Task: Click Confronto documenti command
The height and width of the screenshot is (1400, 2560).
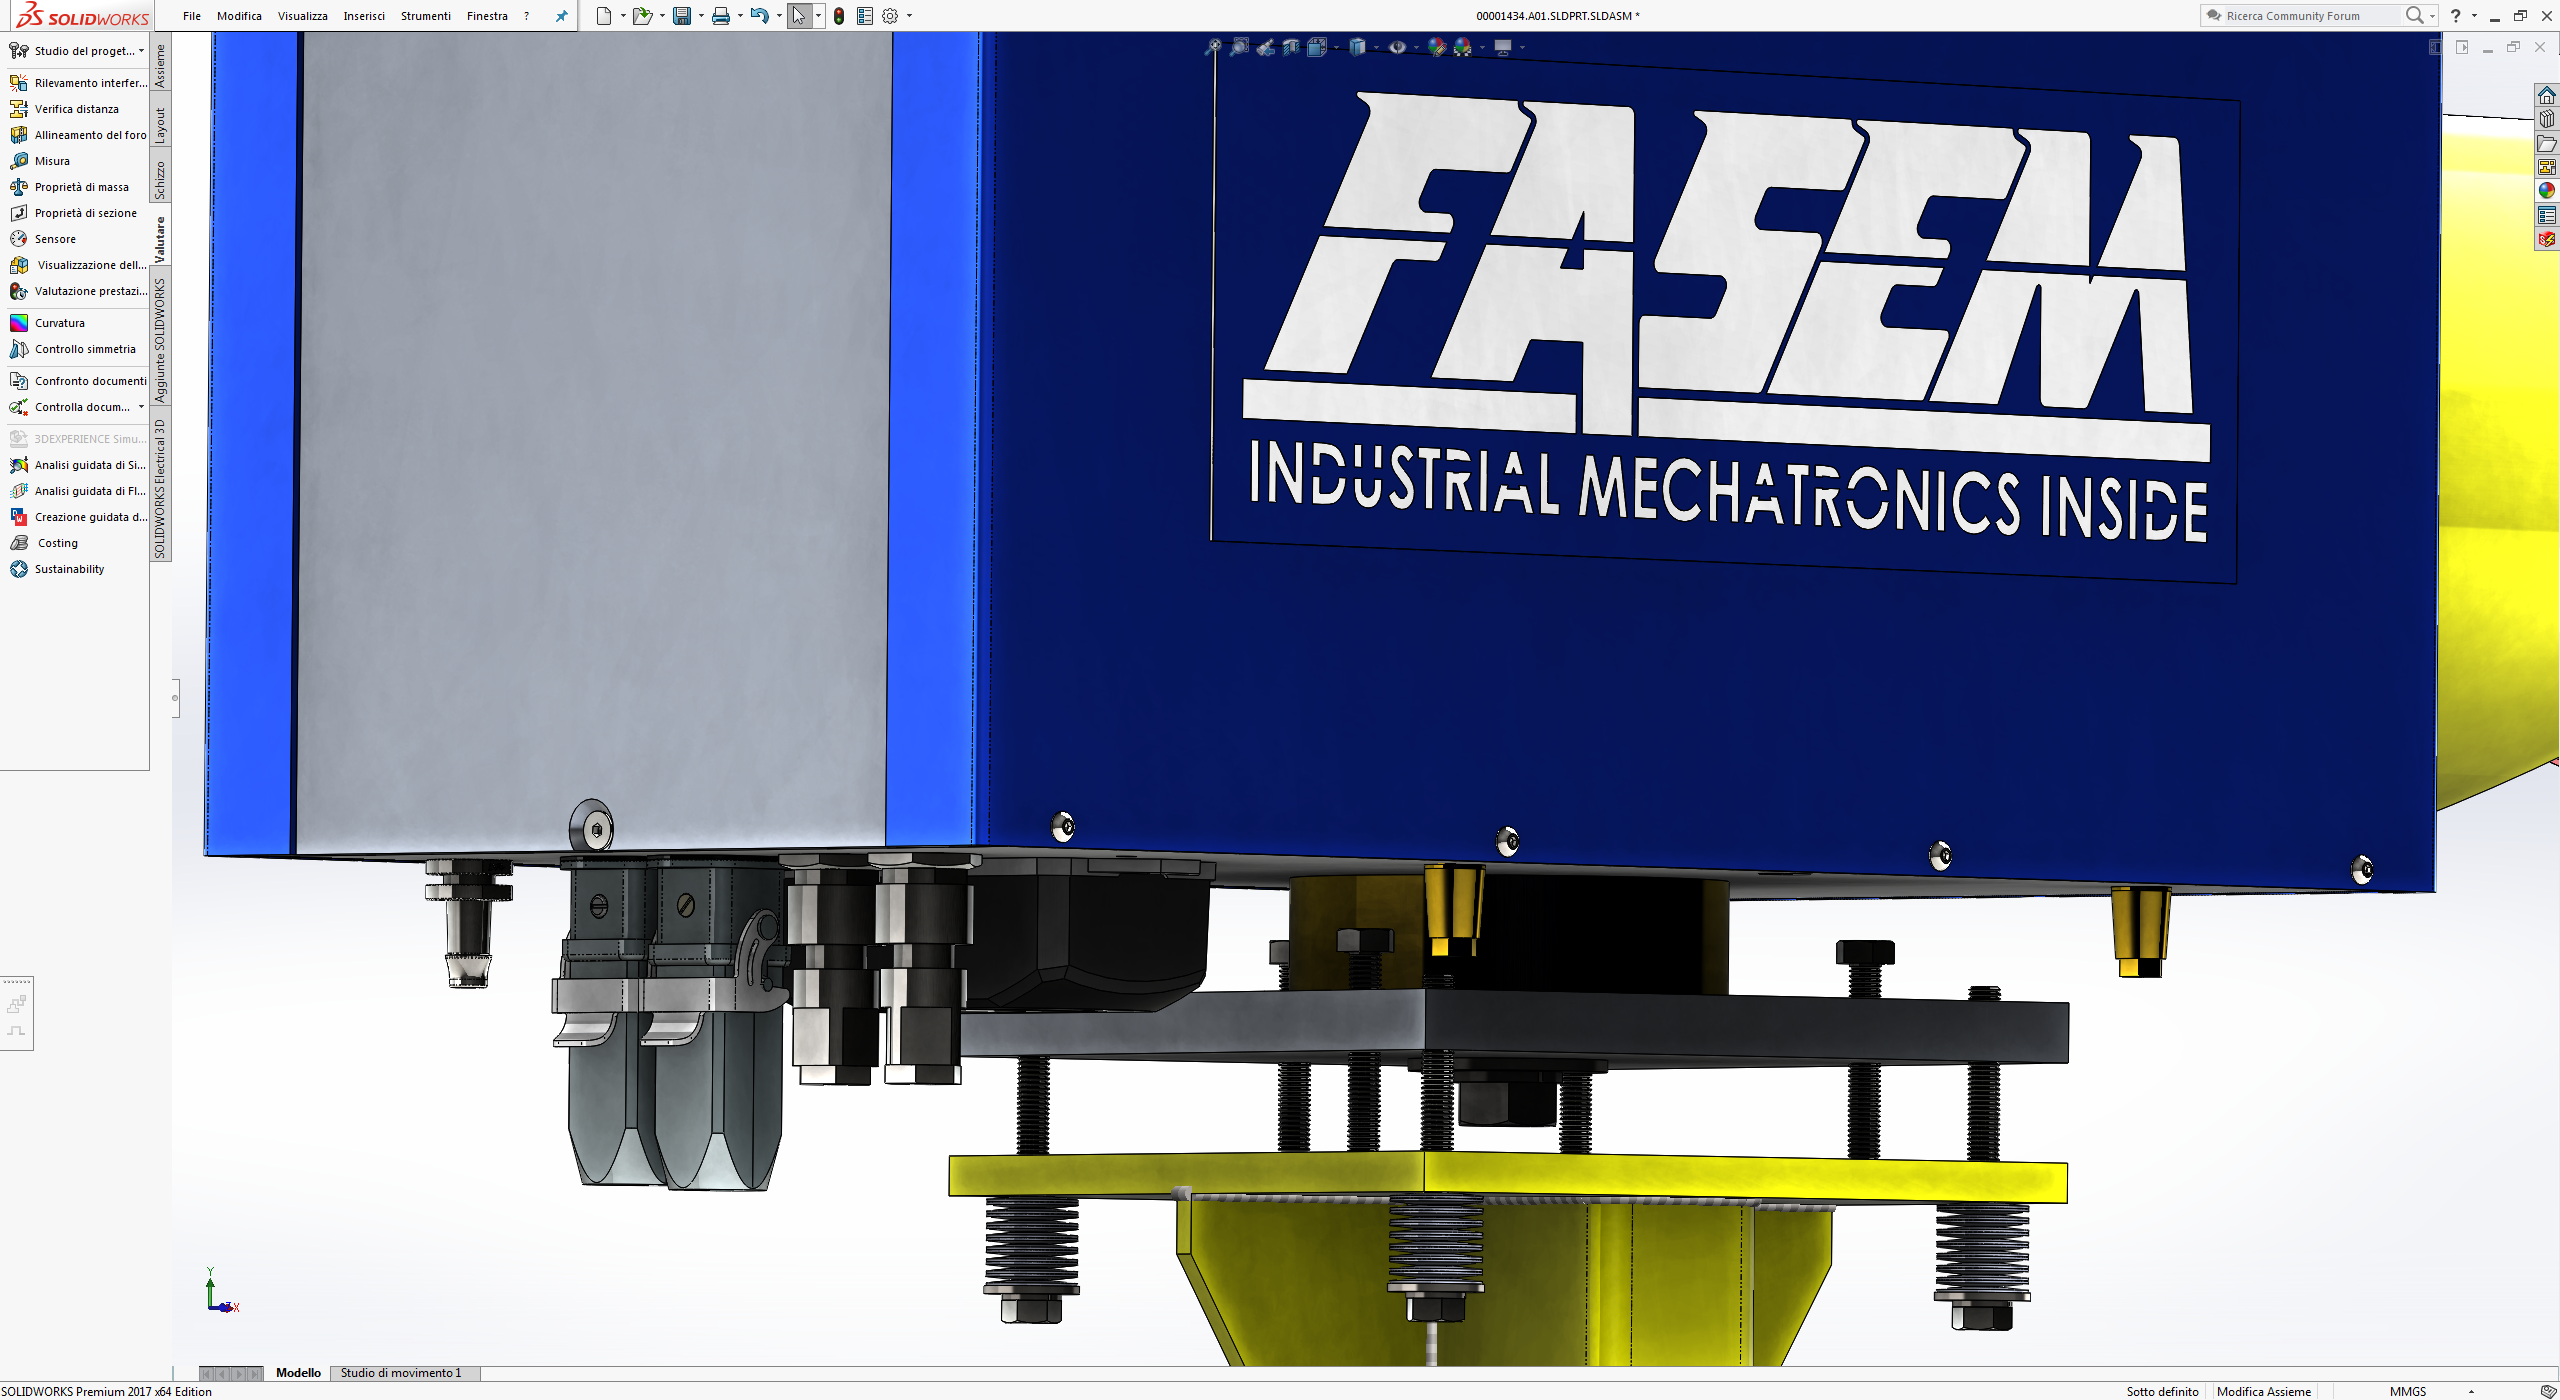Action: click(78, 381)
